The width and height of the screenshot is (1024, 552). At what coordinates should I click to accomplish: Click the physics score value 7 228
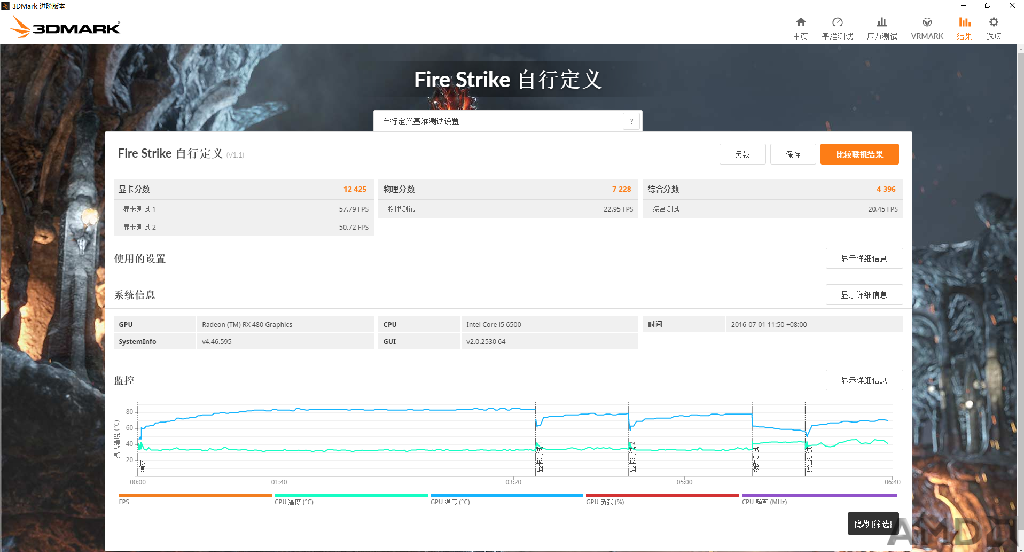coord(621,189)
